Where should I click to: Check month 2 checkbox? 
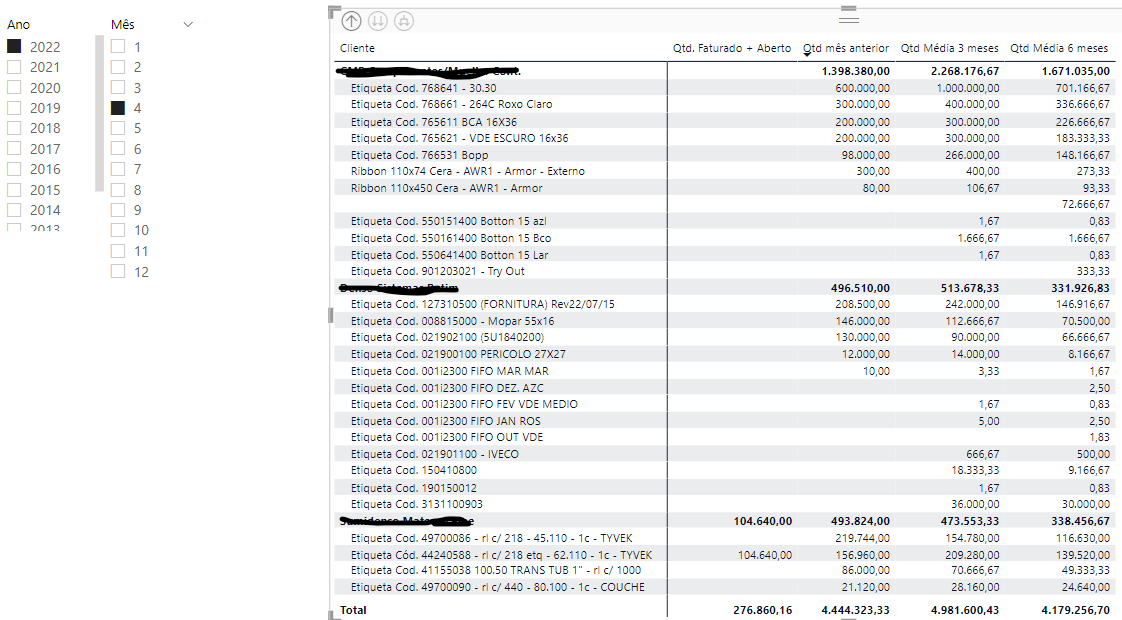[118, 67]
